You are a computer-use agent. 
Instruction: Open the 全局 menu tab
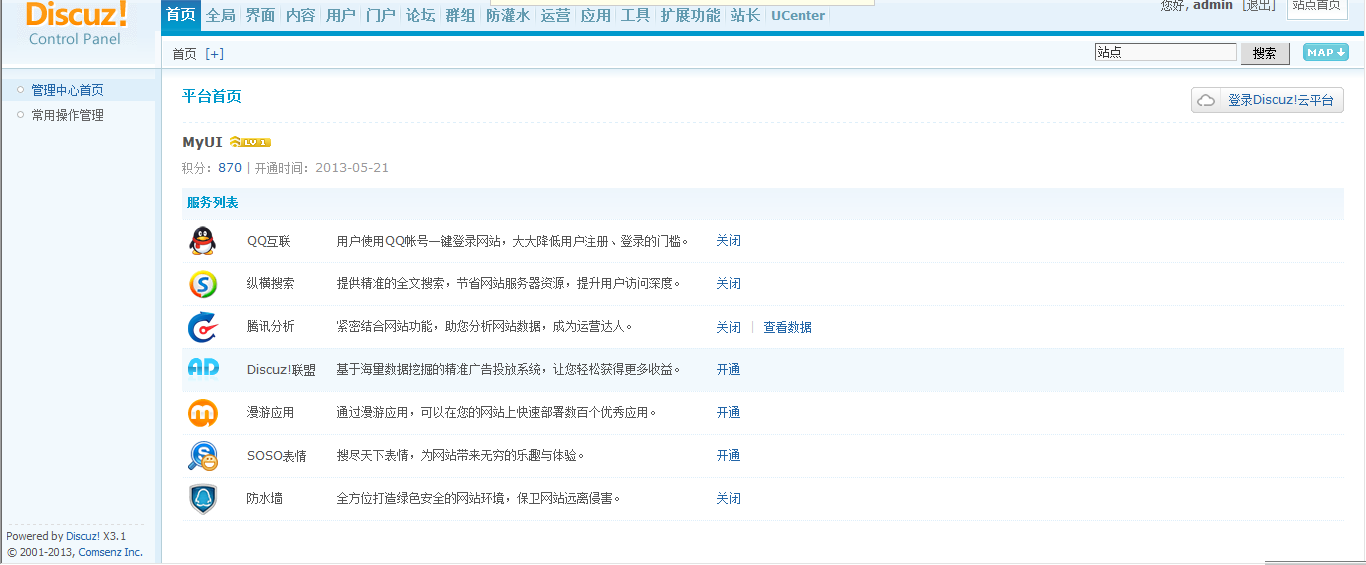click(220, 15)
